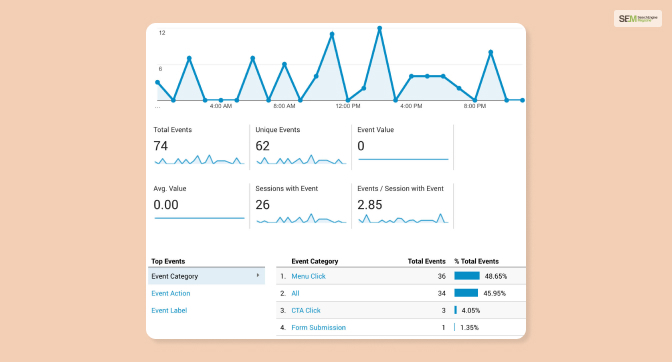This screenshot has height=362, width=672.
Task: Click the 45.95% bar for All
Action: tap(466, 293)
